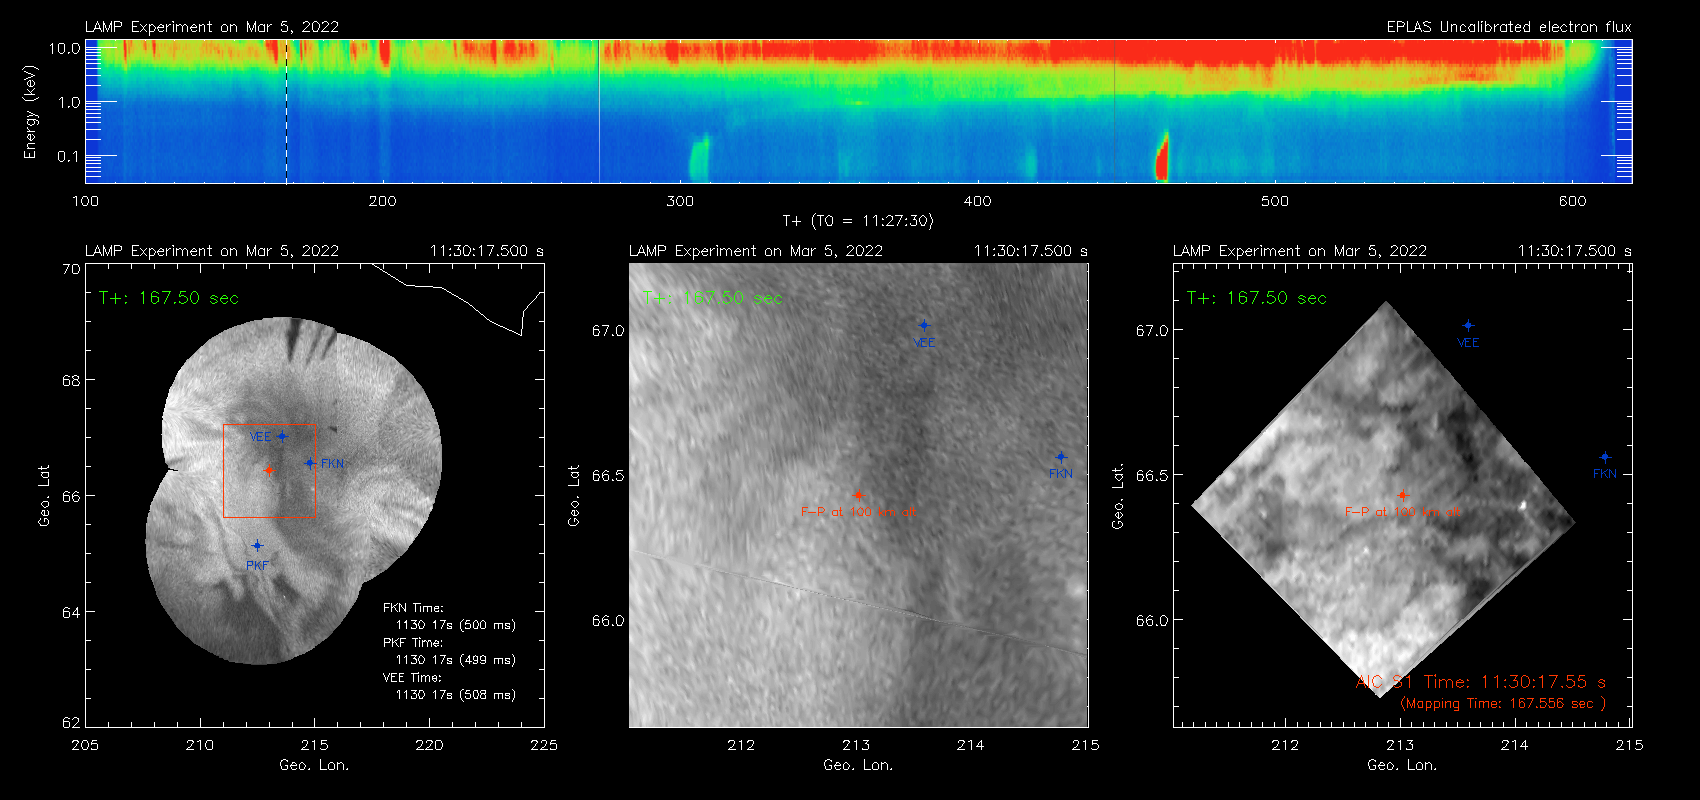Click the red top edge of zoom rectangle
The width and height of the screenshot is (1700, 800).
(x=268, y=425)
